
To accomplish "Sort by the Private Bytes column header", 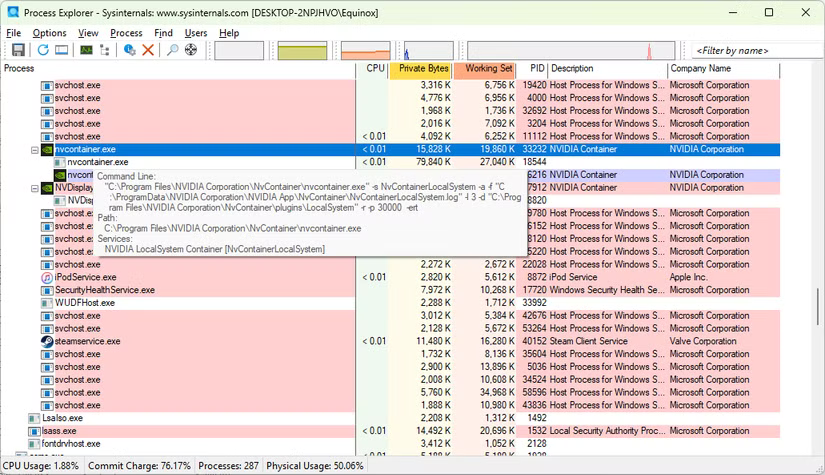I will click(x=423, y=69).
